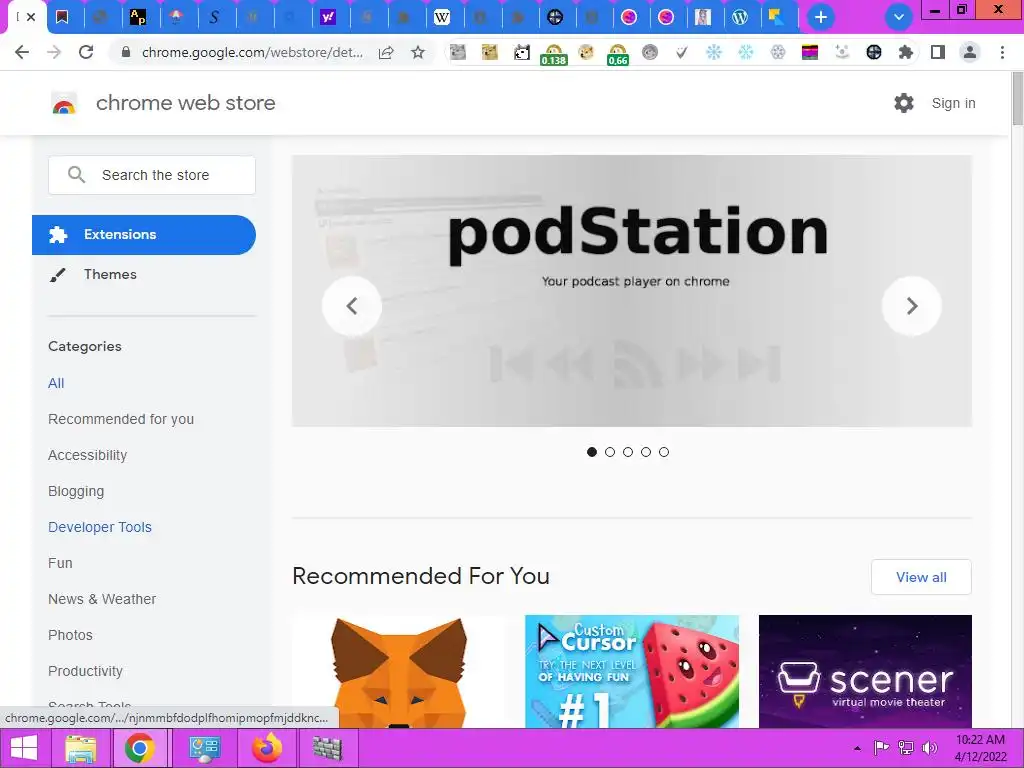Click the Chrome icon on taskbar

click(x=139, y=748)
